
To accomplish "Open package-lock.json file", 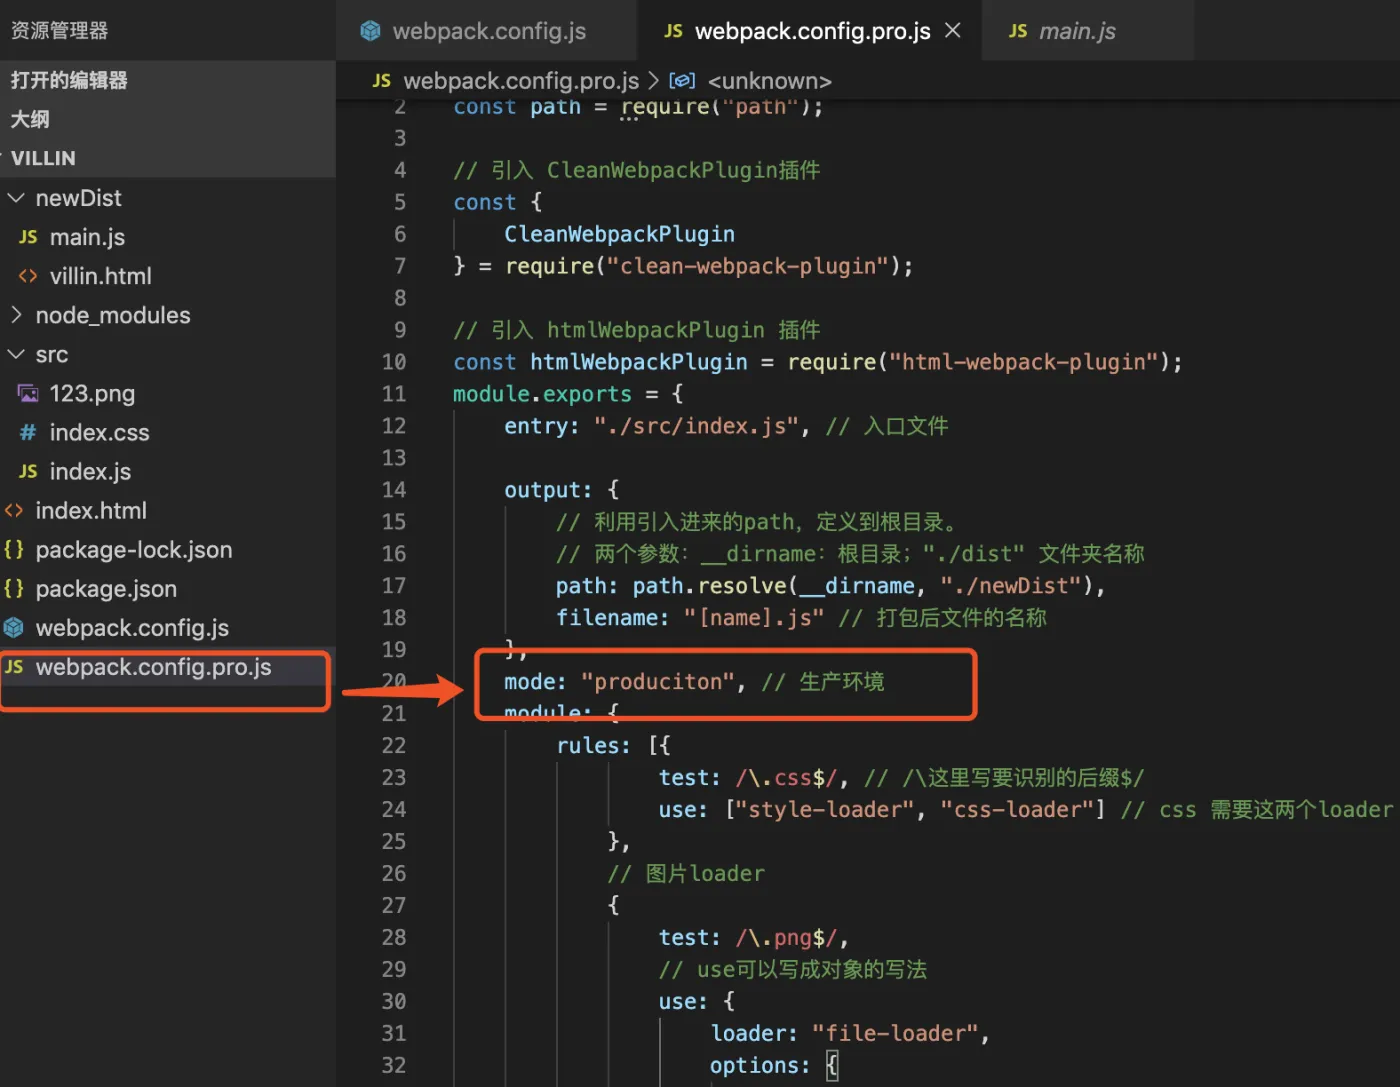I will pyautogui.click(x=168, y=549).
